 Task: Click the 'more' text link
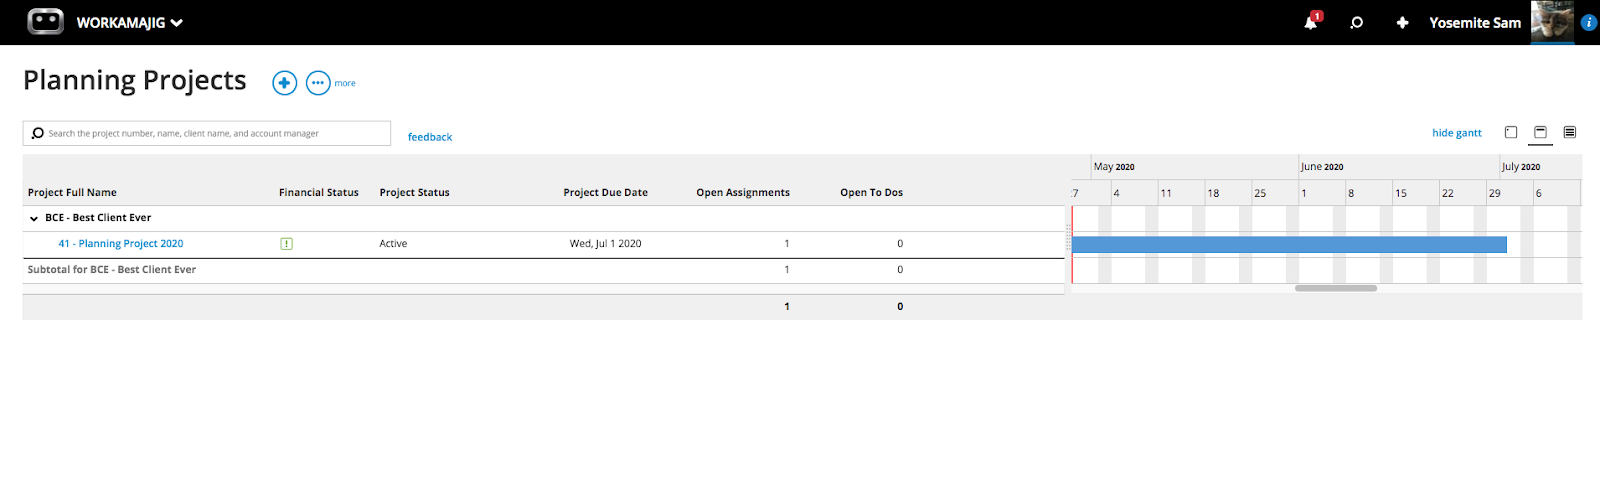coord(345,83)
